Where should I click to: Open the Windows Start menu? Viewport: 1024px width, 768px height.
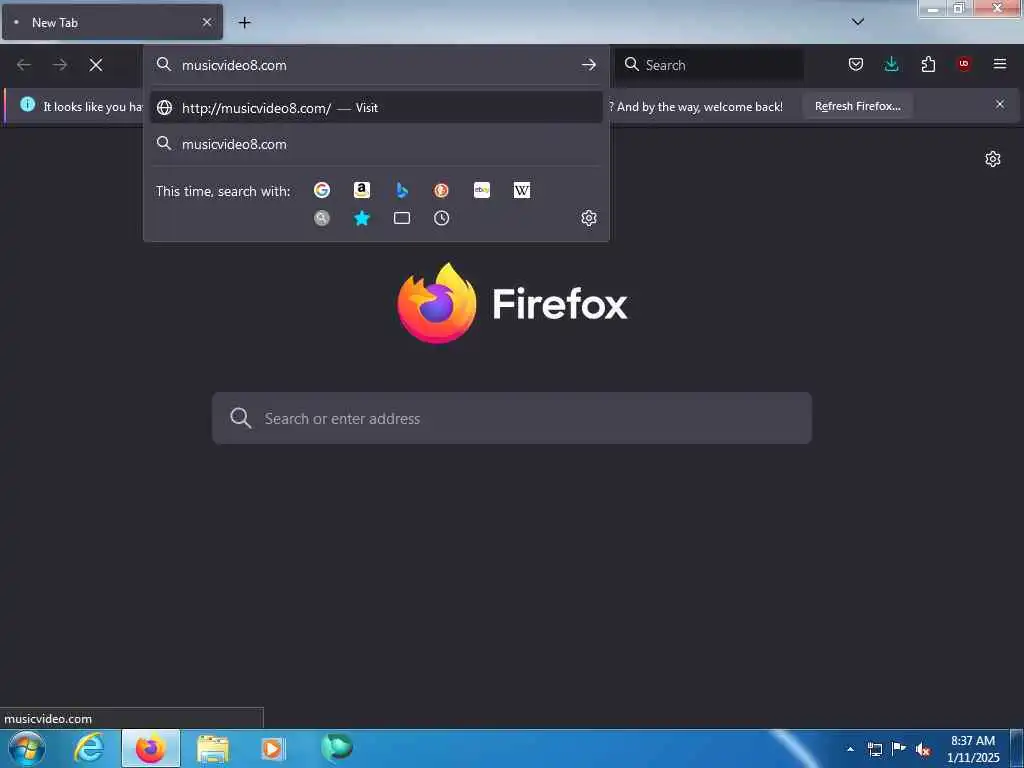(27, 748)
